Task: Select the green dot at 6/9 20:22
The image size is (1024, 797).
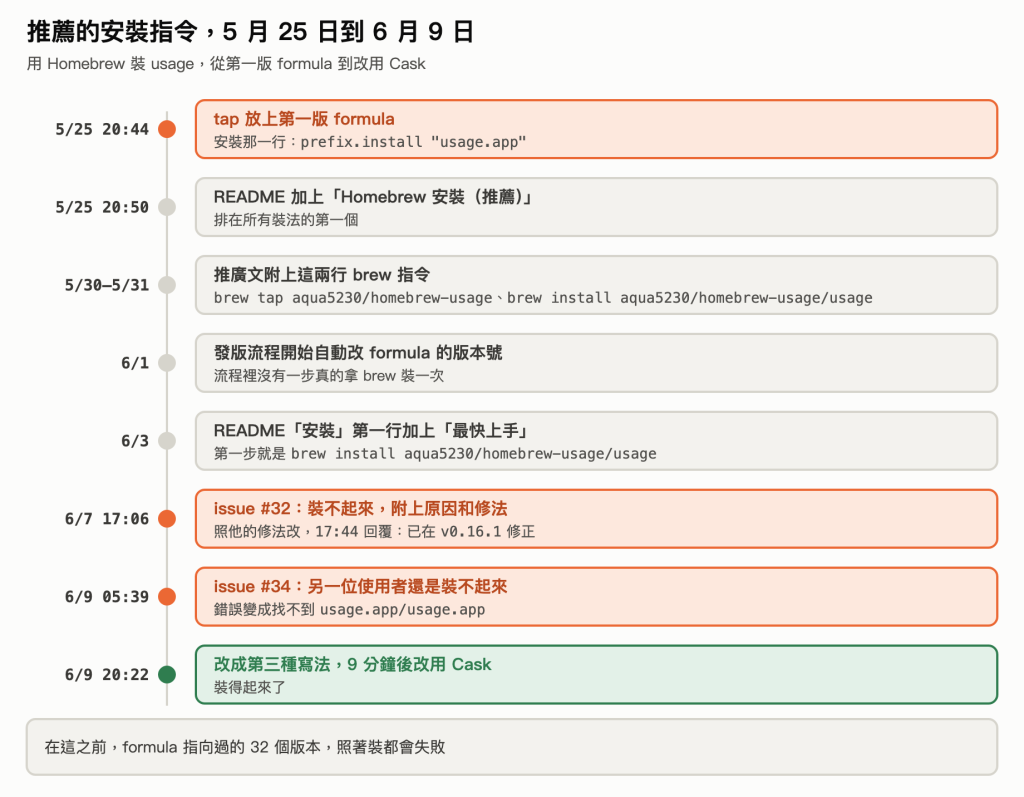Action: (167, 674)
